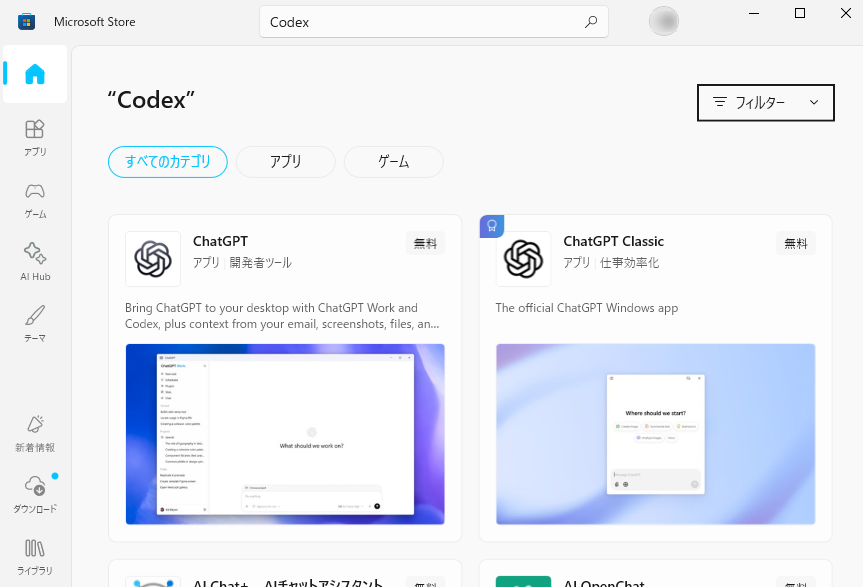
Task: Open AI Hub from the sidebar
Action: [35, 262]
